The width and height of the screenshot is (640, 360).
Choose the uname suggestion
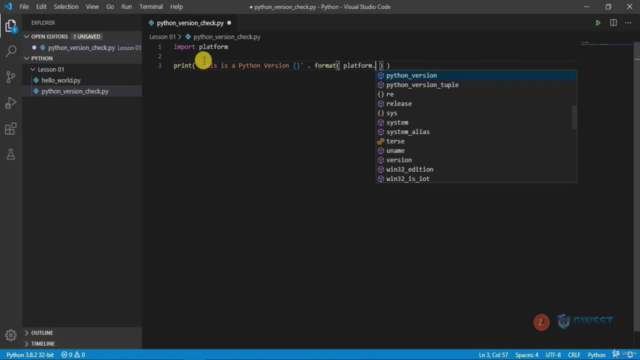(x=476, y=151)
